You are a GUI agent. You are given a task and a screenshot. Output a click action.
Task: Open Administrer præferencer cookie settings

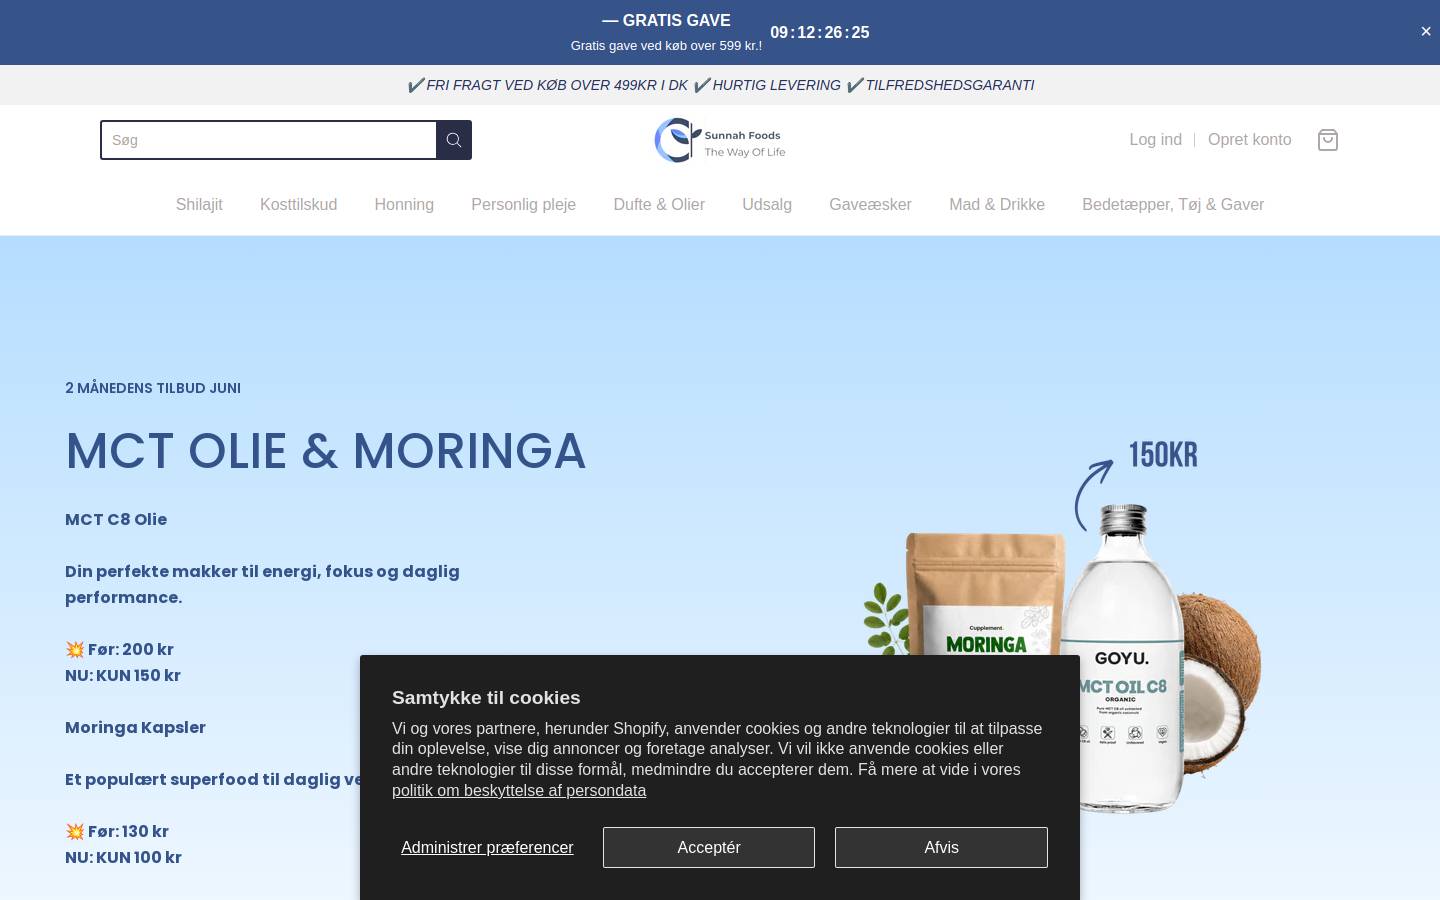(x=487, y=848)
